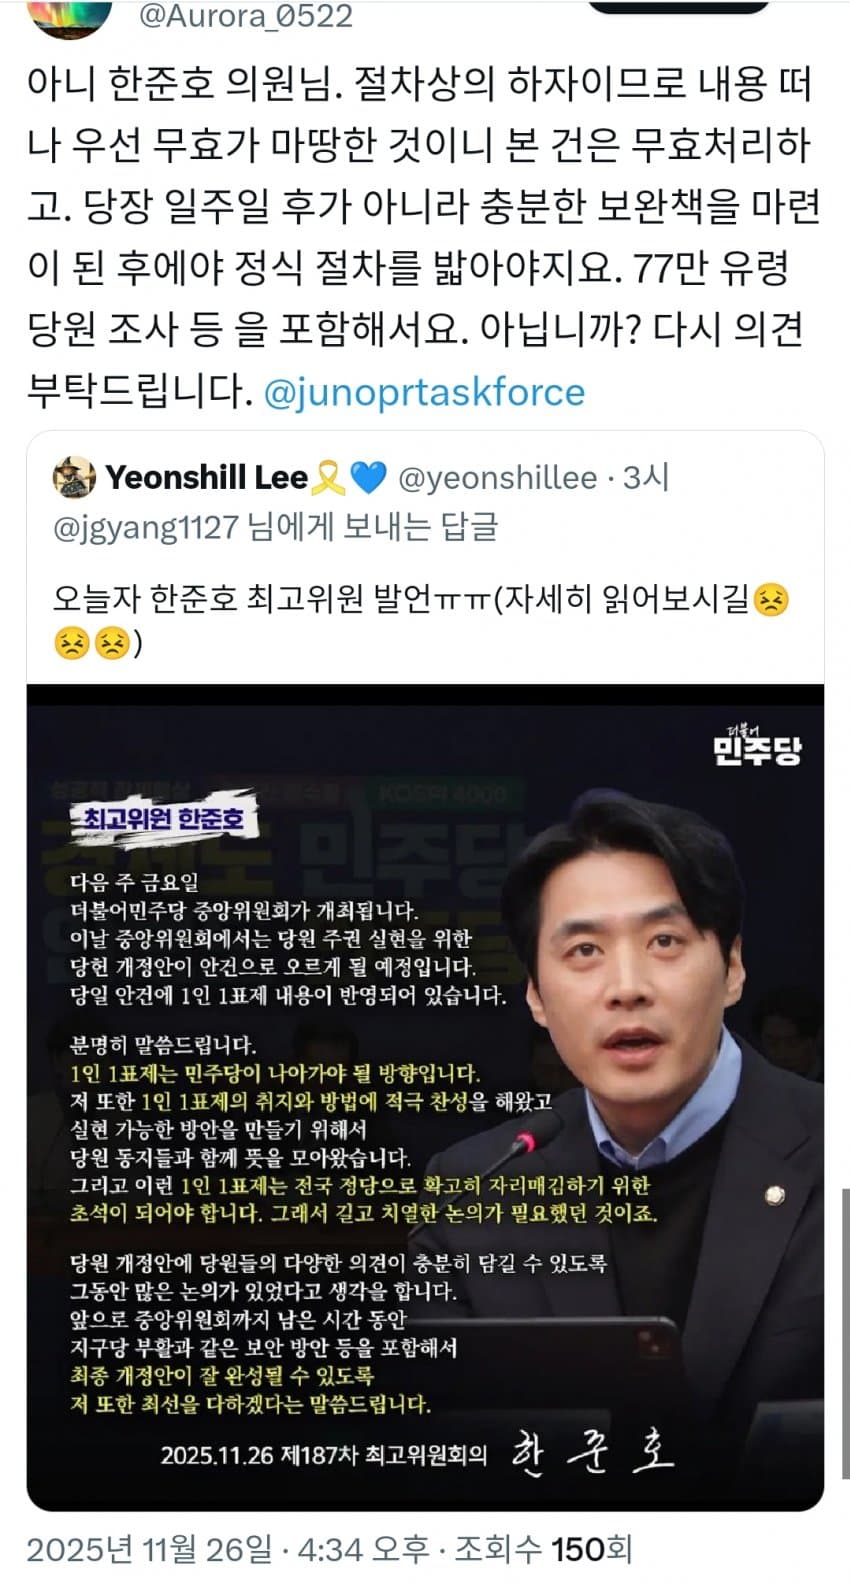Open Yeonshill Lee's small profile avatar
The image size is (850, 1584).
(73, 478)
